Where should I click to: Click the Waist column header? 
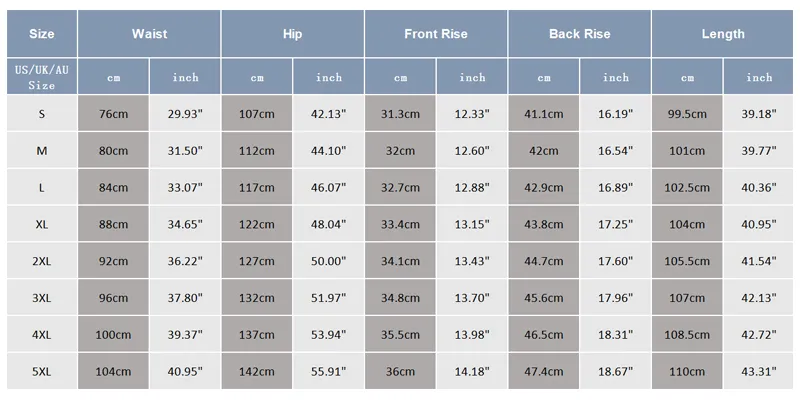(x=149, y=34)
